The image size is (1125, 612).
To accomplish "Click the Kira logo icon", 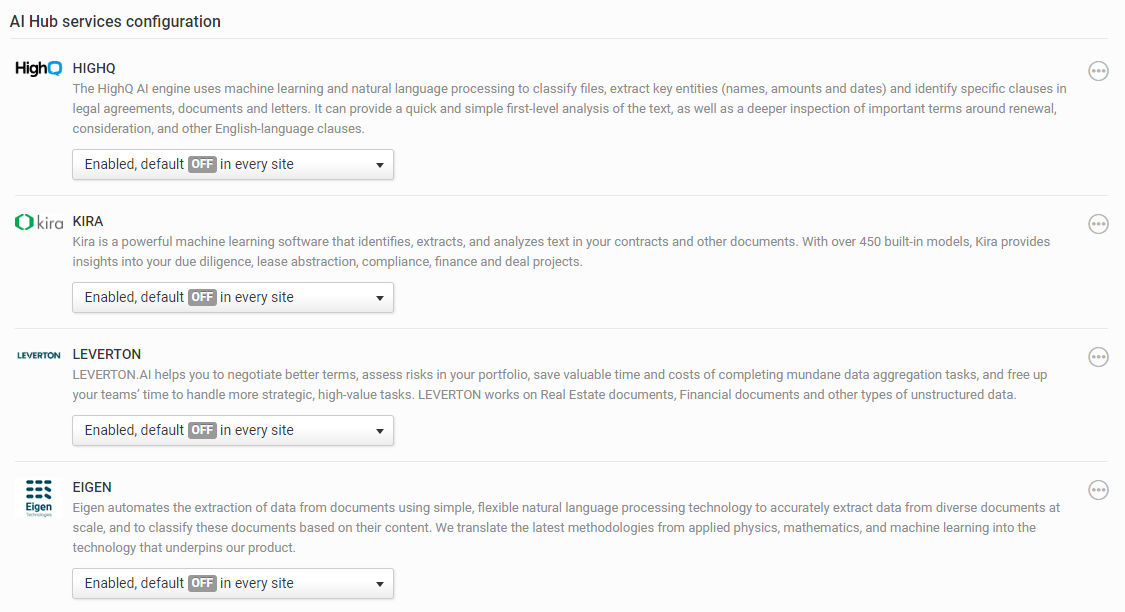I will click(x=39, y=222).
